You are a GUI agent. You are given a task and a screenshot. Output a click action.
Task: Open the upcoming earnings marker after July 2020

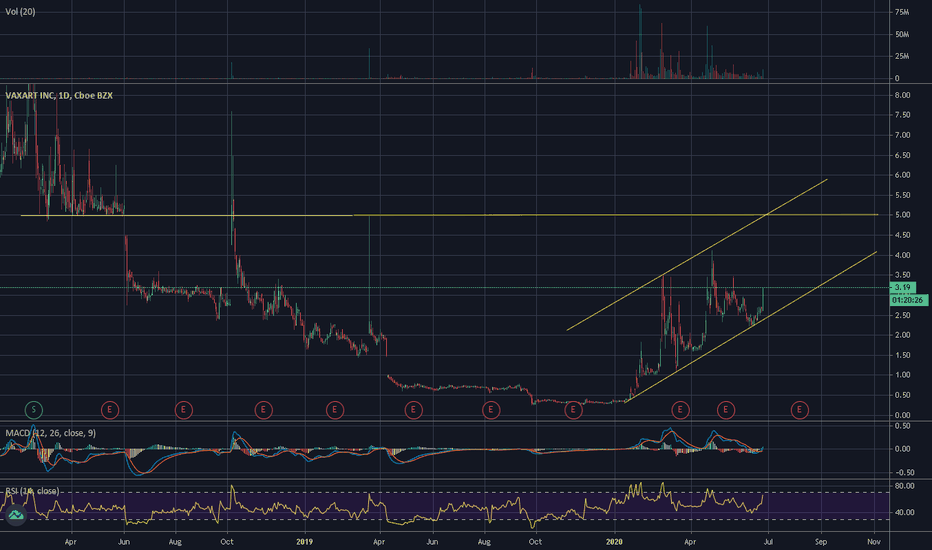click(x=799, y=410)
